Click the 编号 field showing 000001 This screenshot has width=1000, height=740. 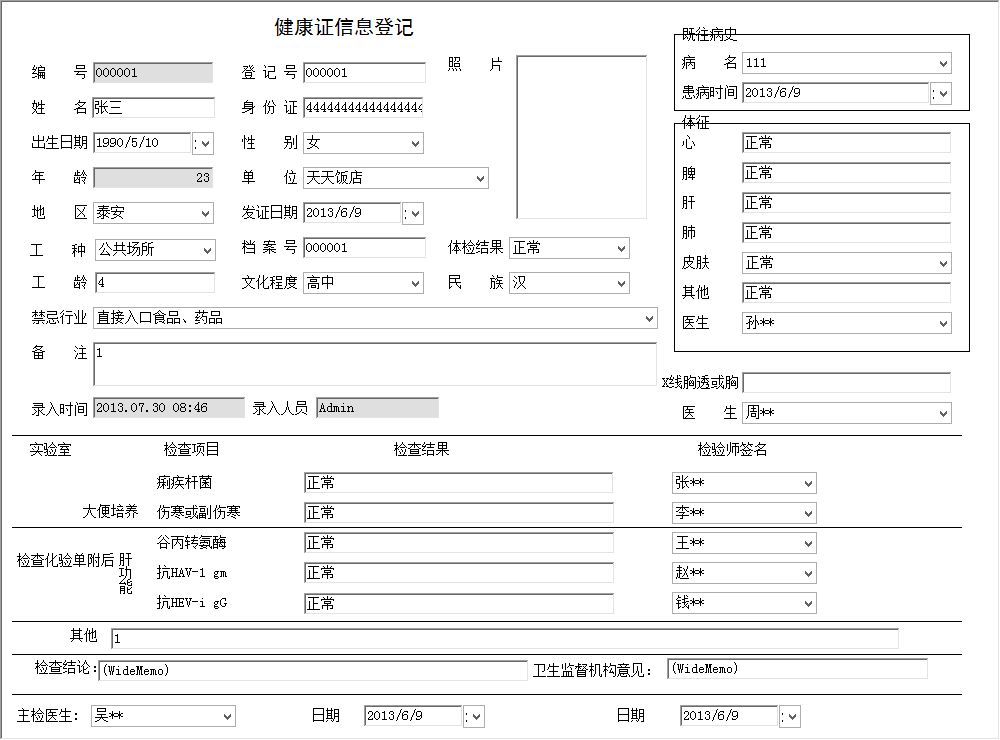153,73
